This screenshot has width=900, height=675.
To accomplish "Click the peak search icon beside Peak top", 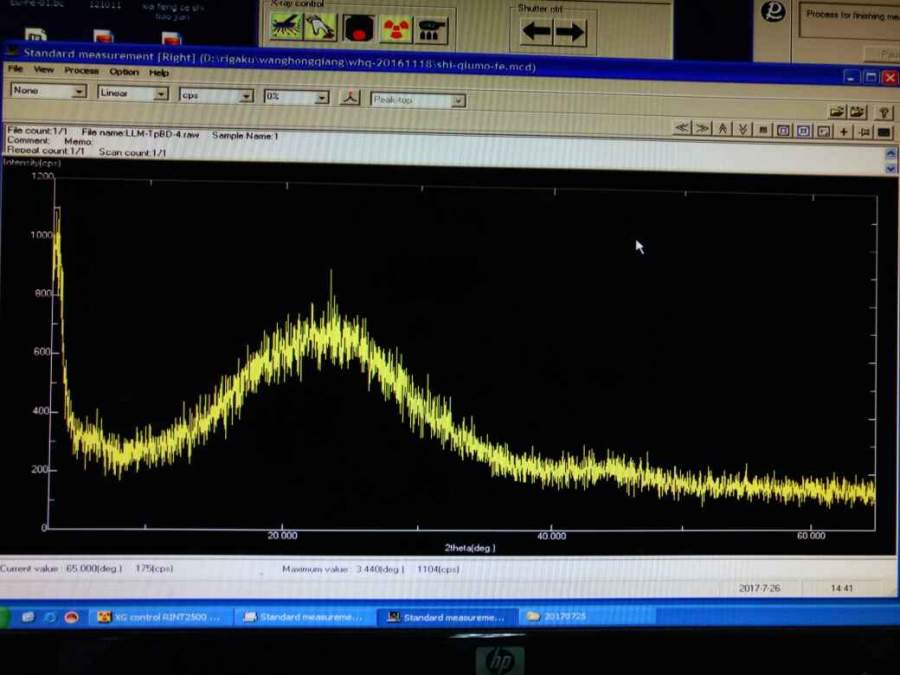I will click(x=350, y=98).
